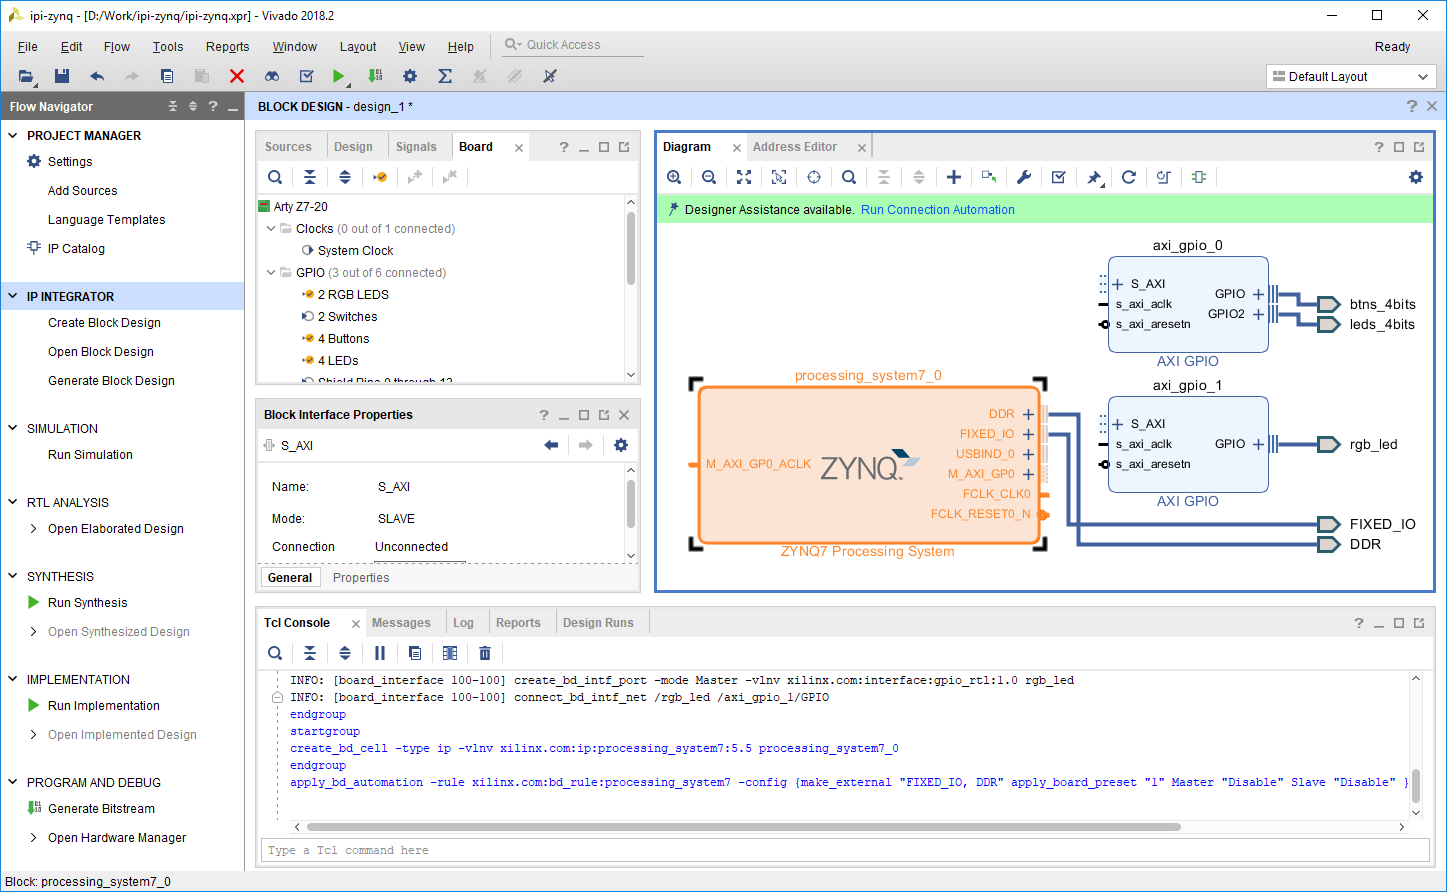The image size is (1447, 892).
Task: Collapse the Clocks group in Board tree
Action: [271, 229]
